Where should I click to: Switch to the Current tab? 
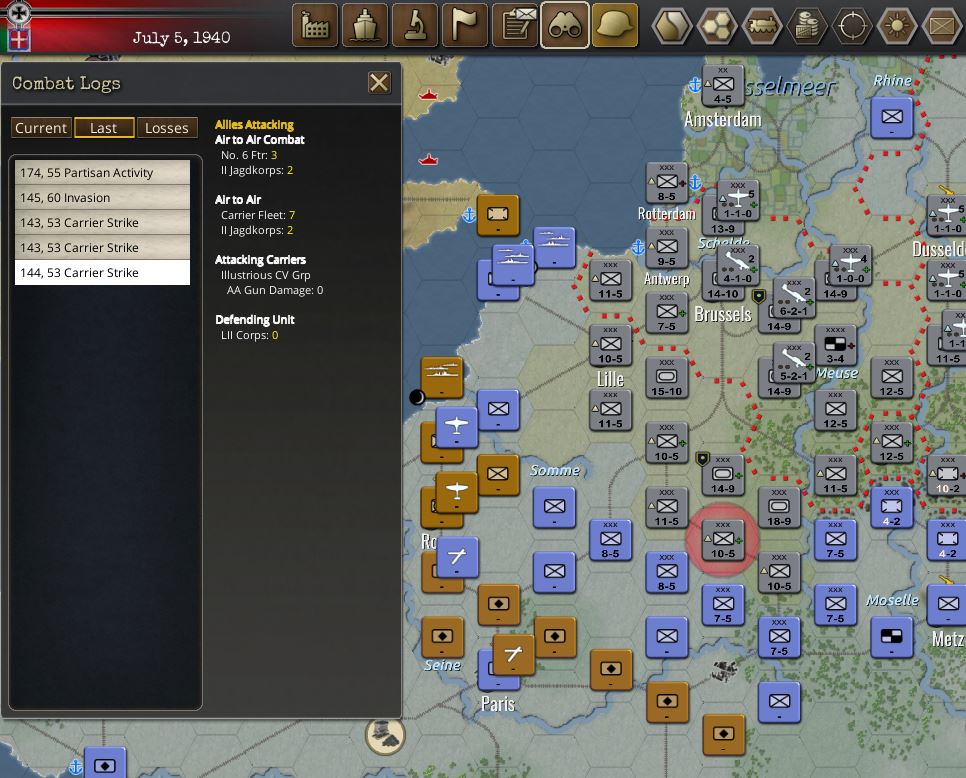(x=41, y=128)
